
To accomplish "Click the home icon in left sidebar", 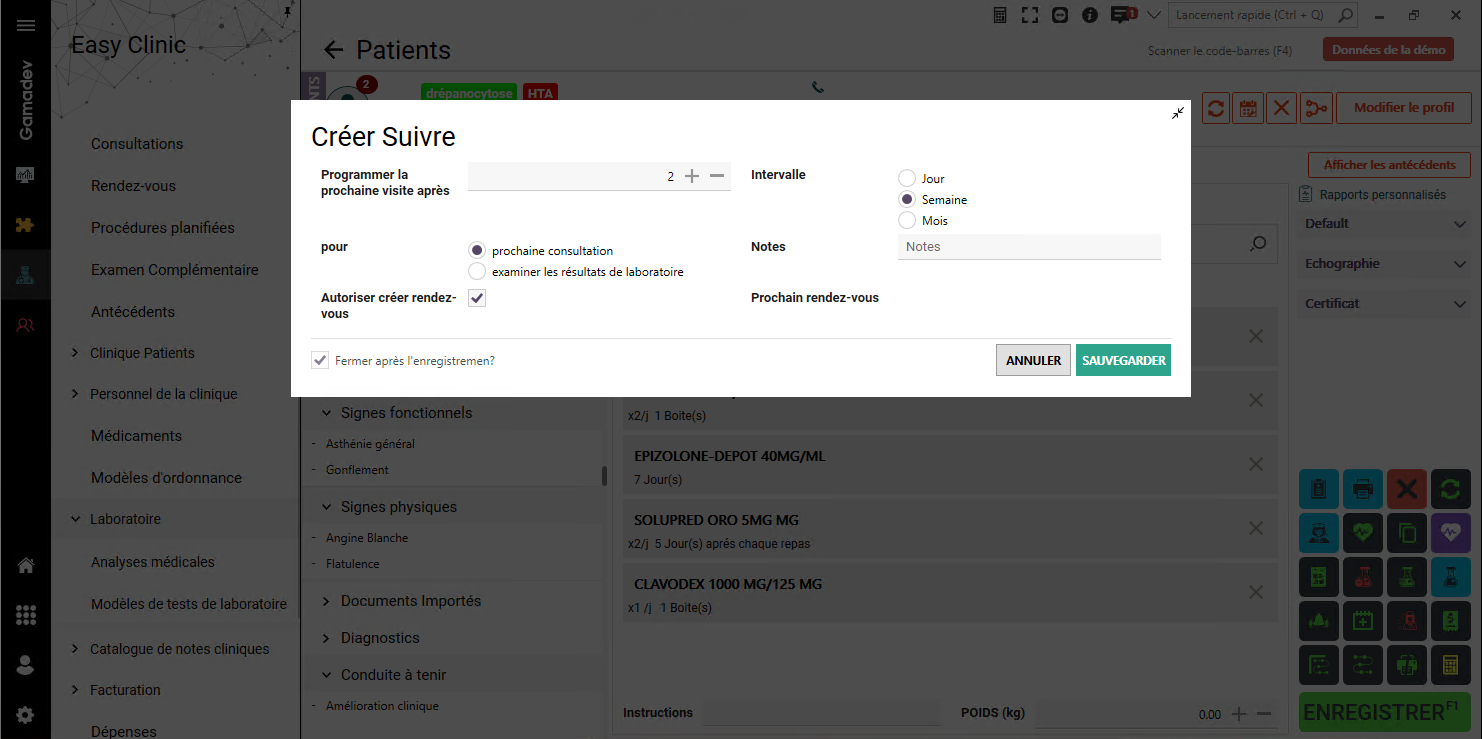I will click(x=26, y=566).
